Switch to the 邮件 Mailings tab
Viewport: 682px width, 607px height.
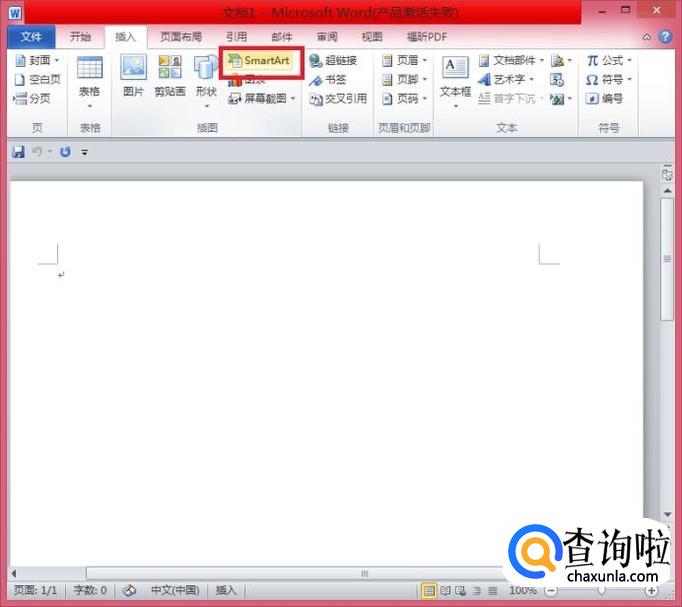point(282,37)
